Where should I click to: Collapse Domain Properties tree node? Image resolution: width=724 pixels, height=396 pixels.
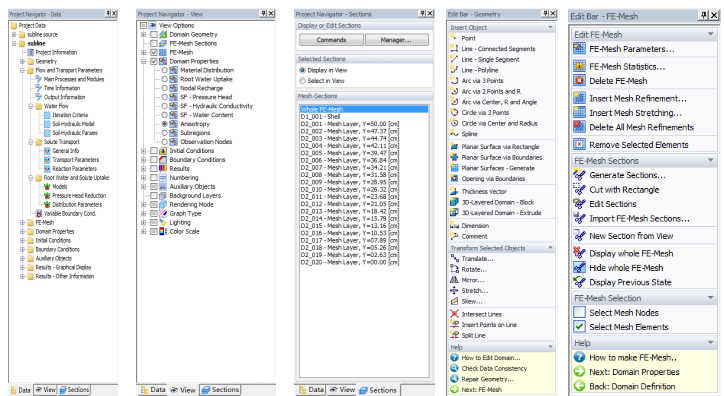point(144,61)
